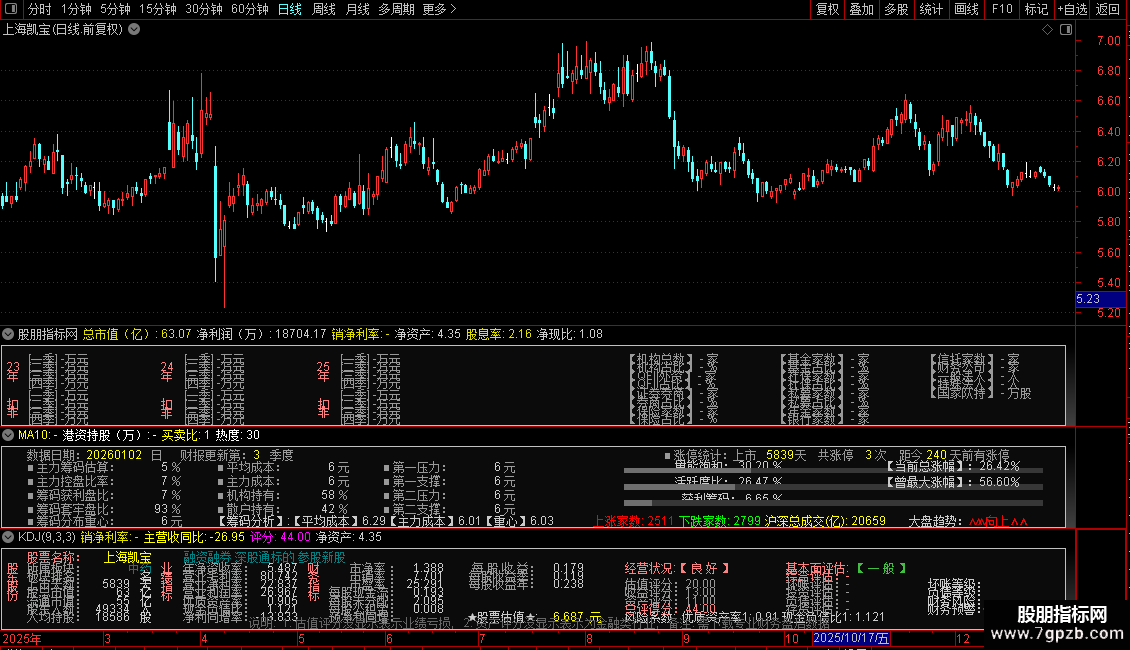The height and width of the screenshot is (650, 1130).
Task: Expand the MA10 indicator dropdown arrow
Action: (8, 435)
